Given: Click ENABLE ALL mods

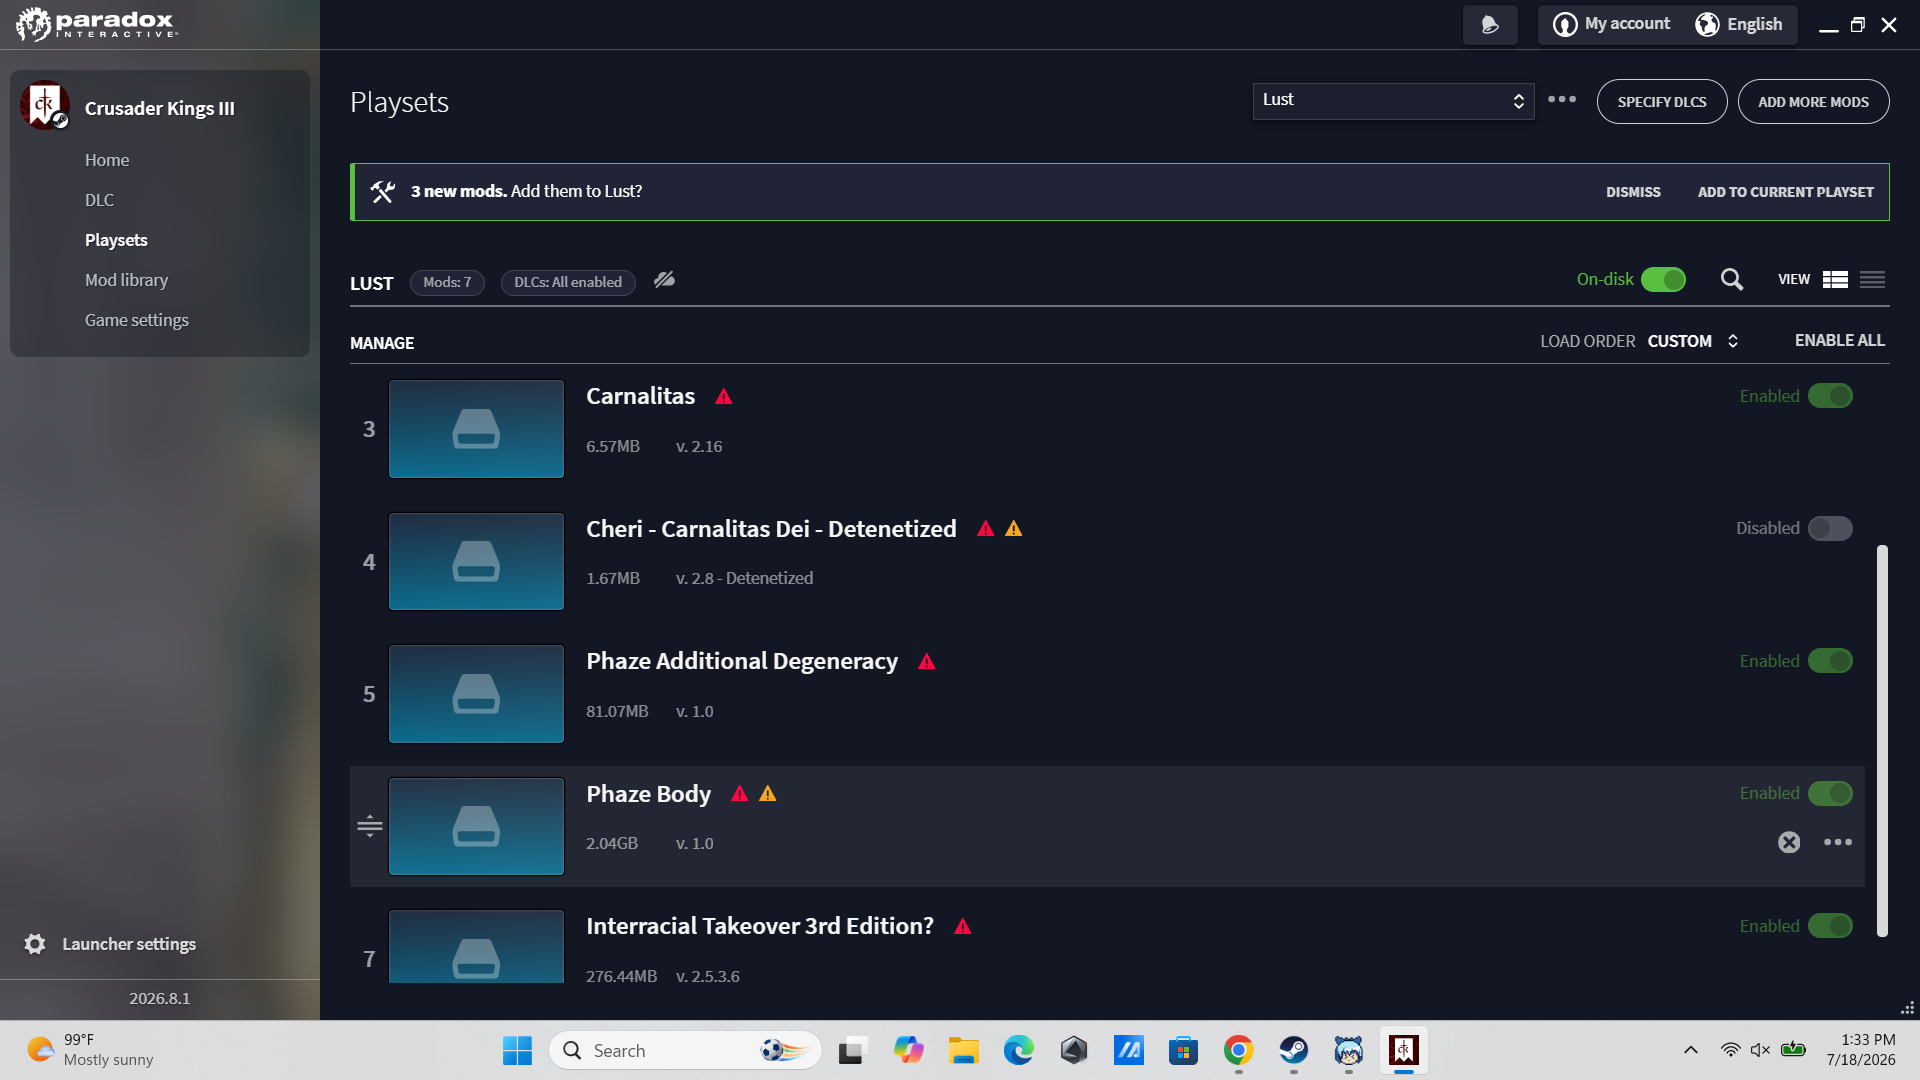Looking at the screenshot, I should (1839, 341).
